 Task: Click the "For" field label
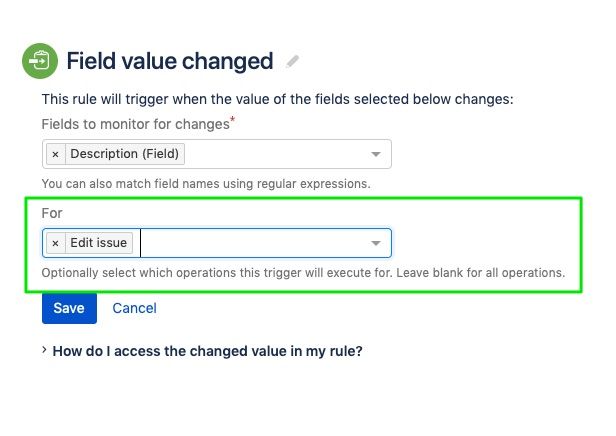(52, 213)
